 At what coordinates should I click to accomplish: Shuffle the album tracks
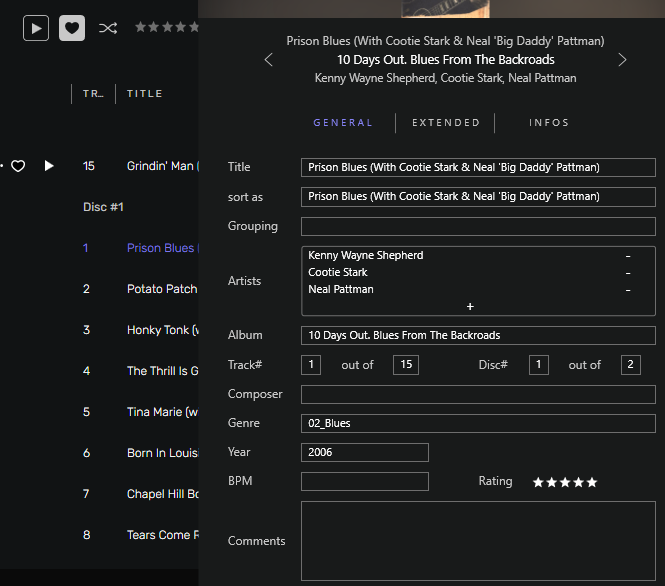pyautogui.click(x=108, y=28)
